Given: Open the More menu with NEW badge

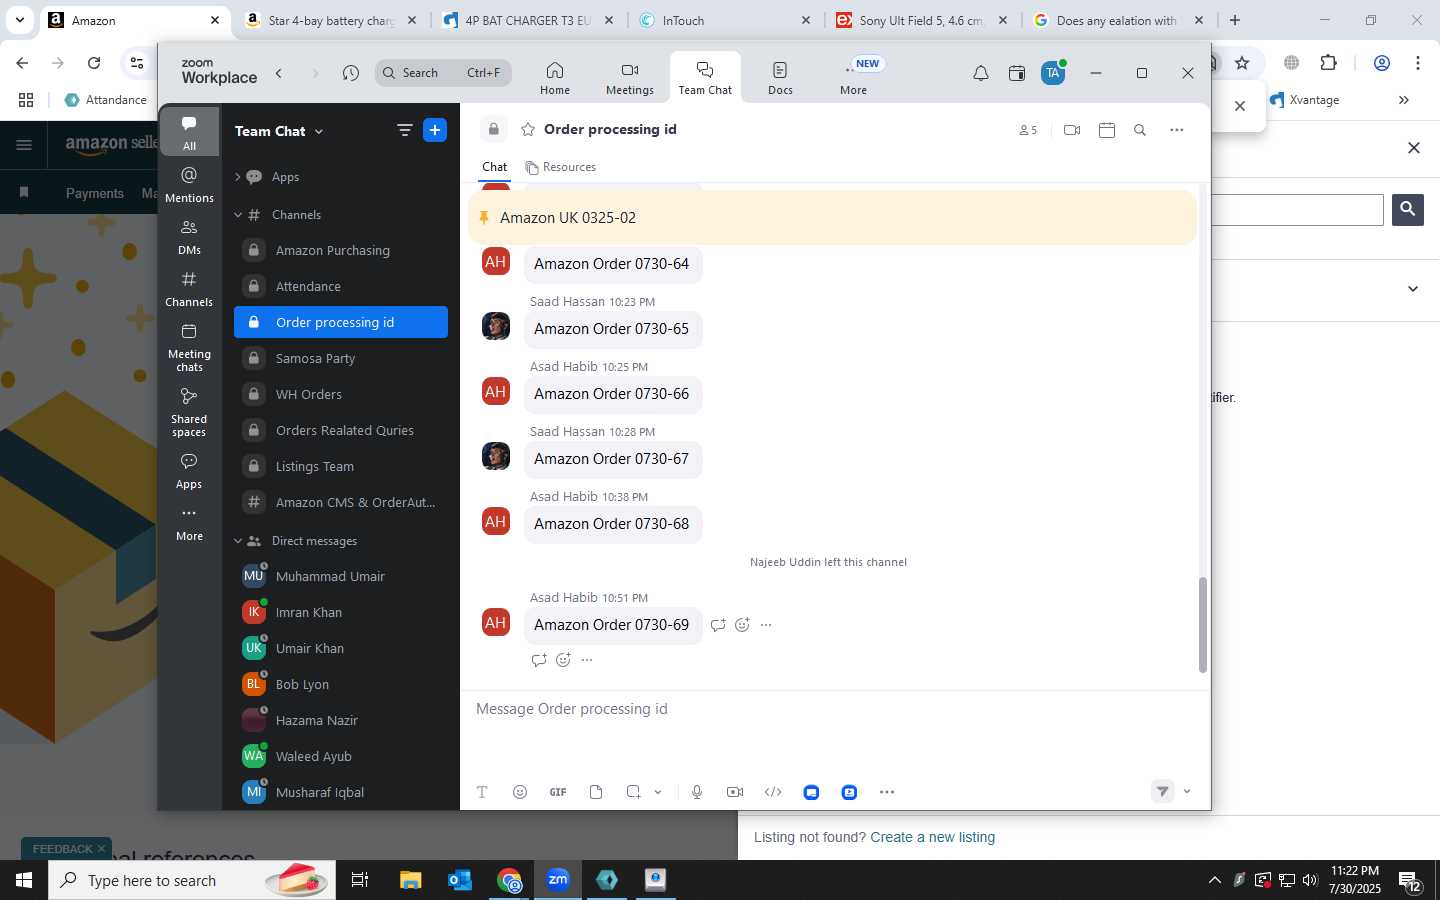Looking at the screenshot, I should tap(853, 78).
